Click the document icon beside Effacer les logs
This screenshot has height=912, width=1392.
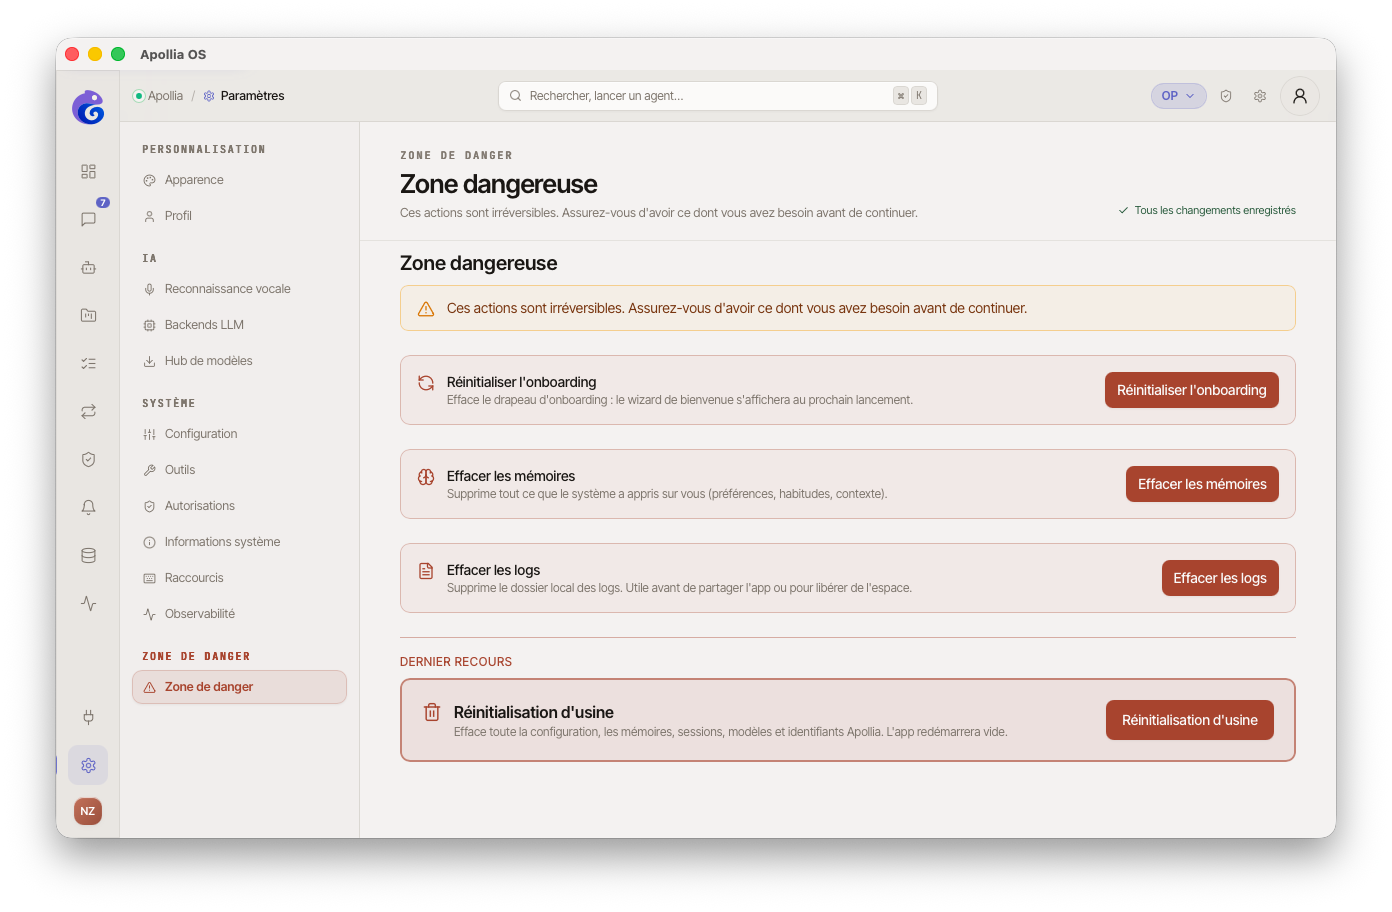point(426,571)
